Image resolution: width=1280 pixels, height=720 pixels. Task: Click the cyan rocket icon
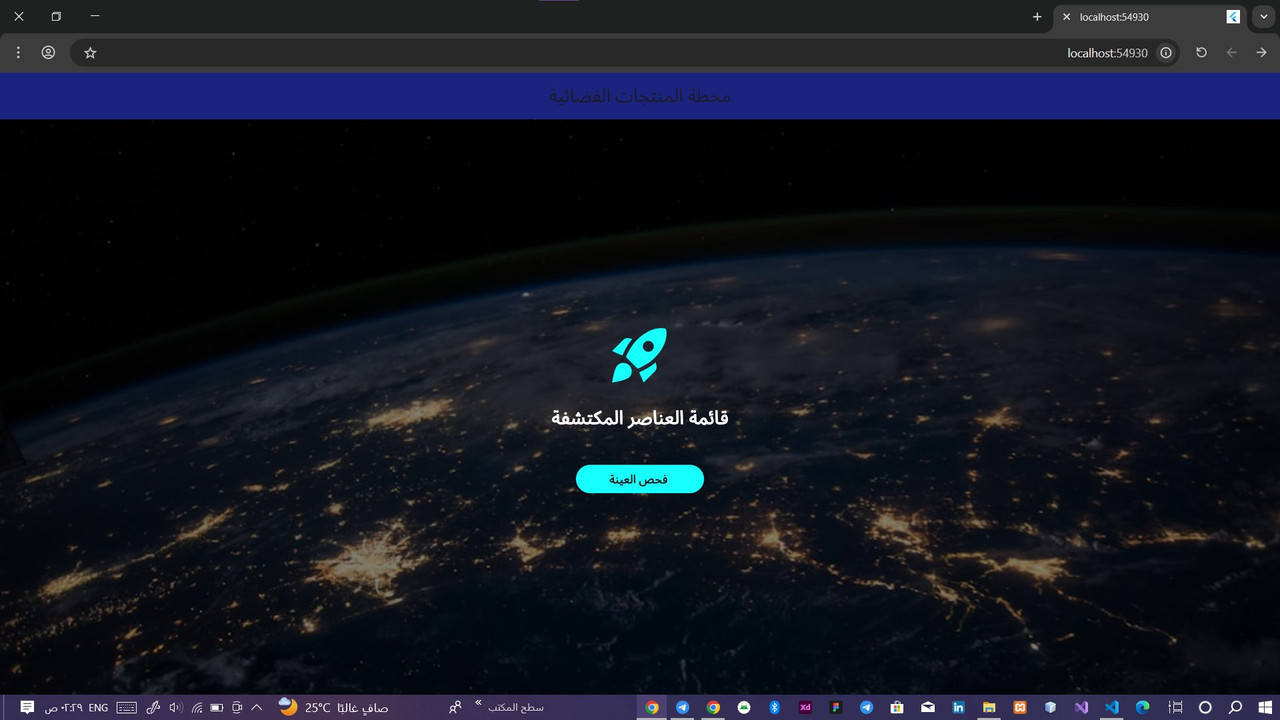pyautogui.click(x=640, y=355)
